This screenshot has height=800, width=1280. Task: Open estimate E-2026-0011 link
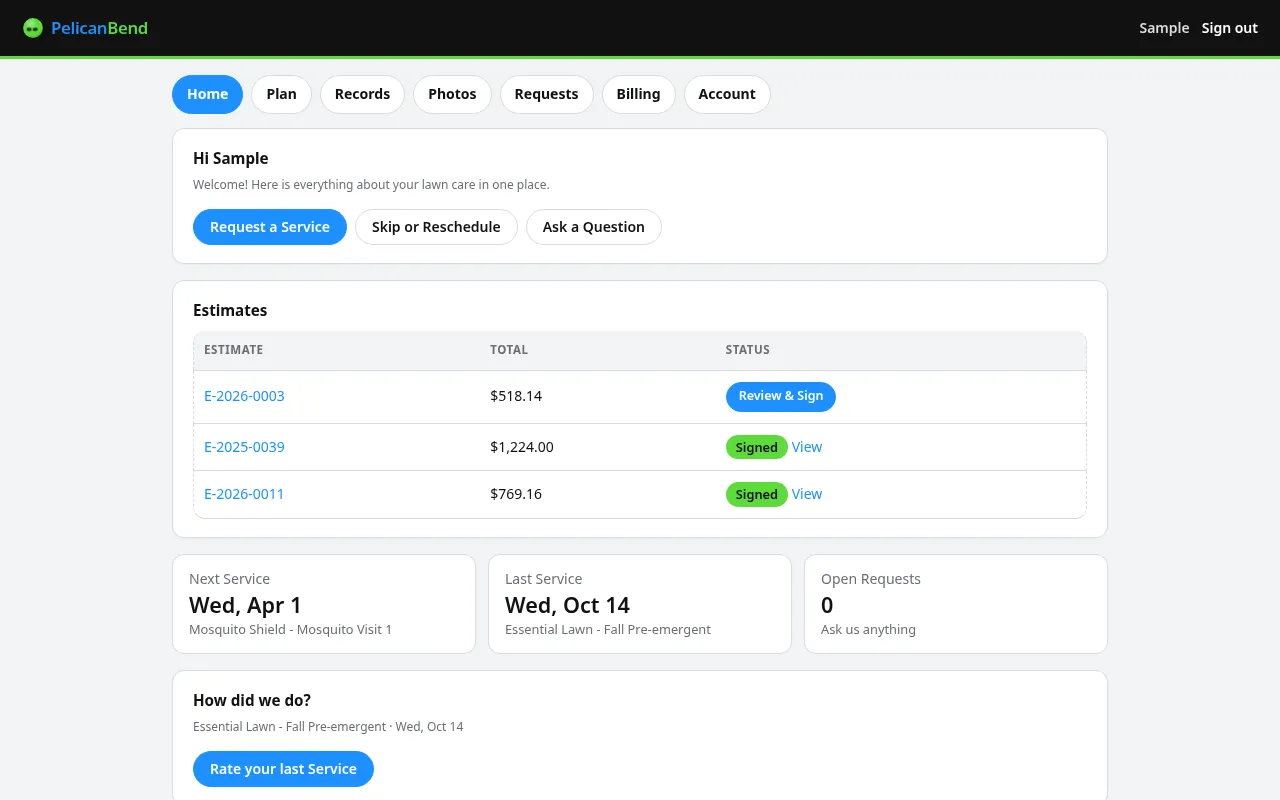click(x=244, y=494)
